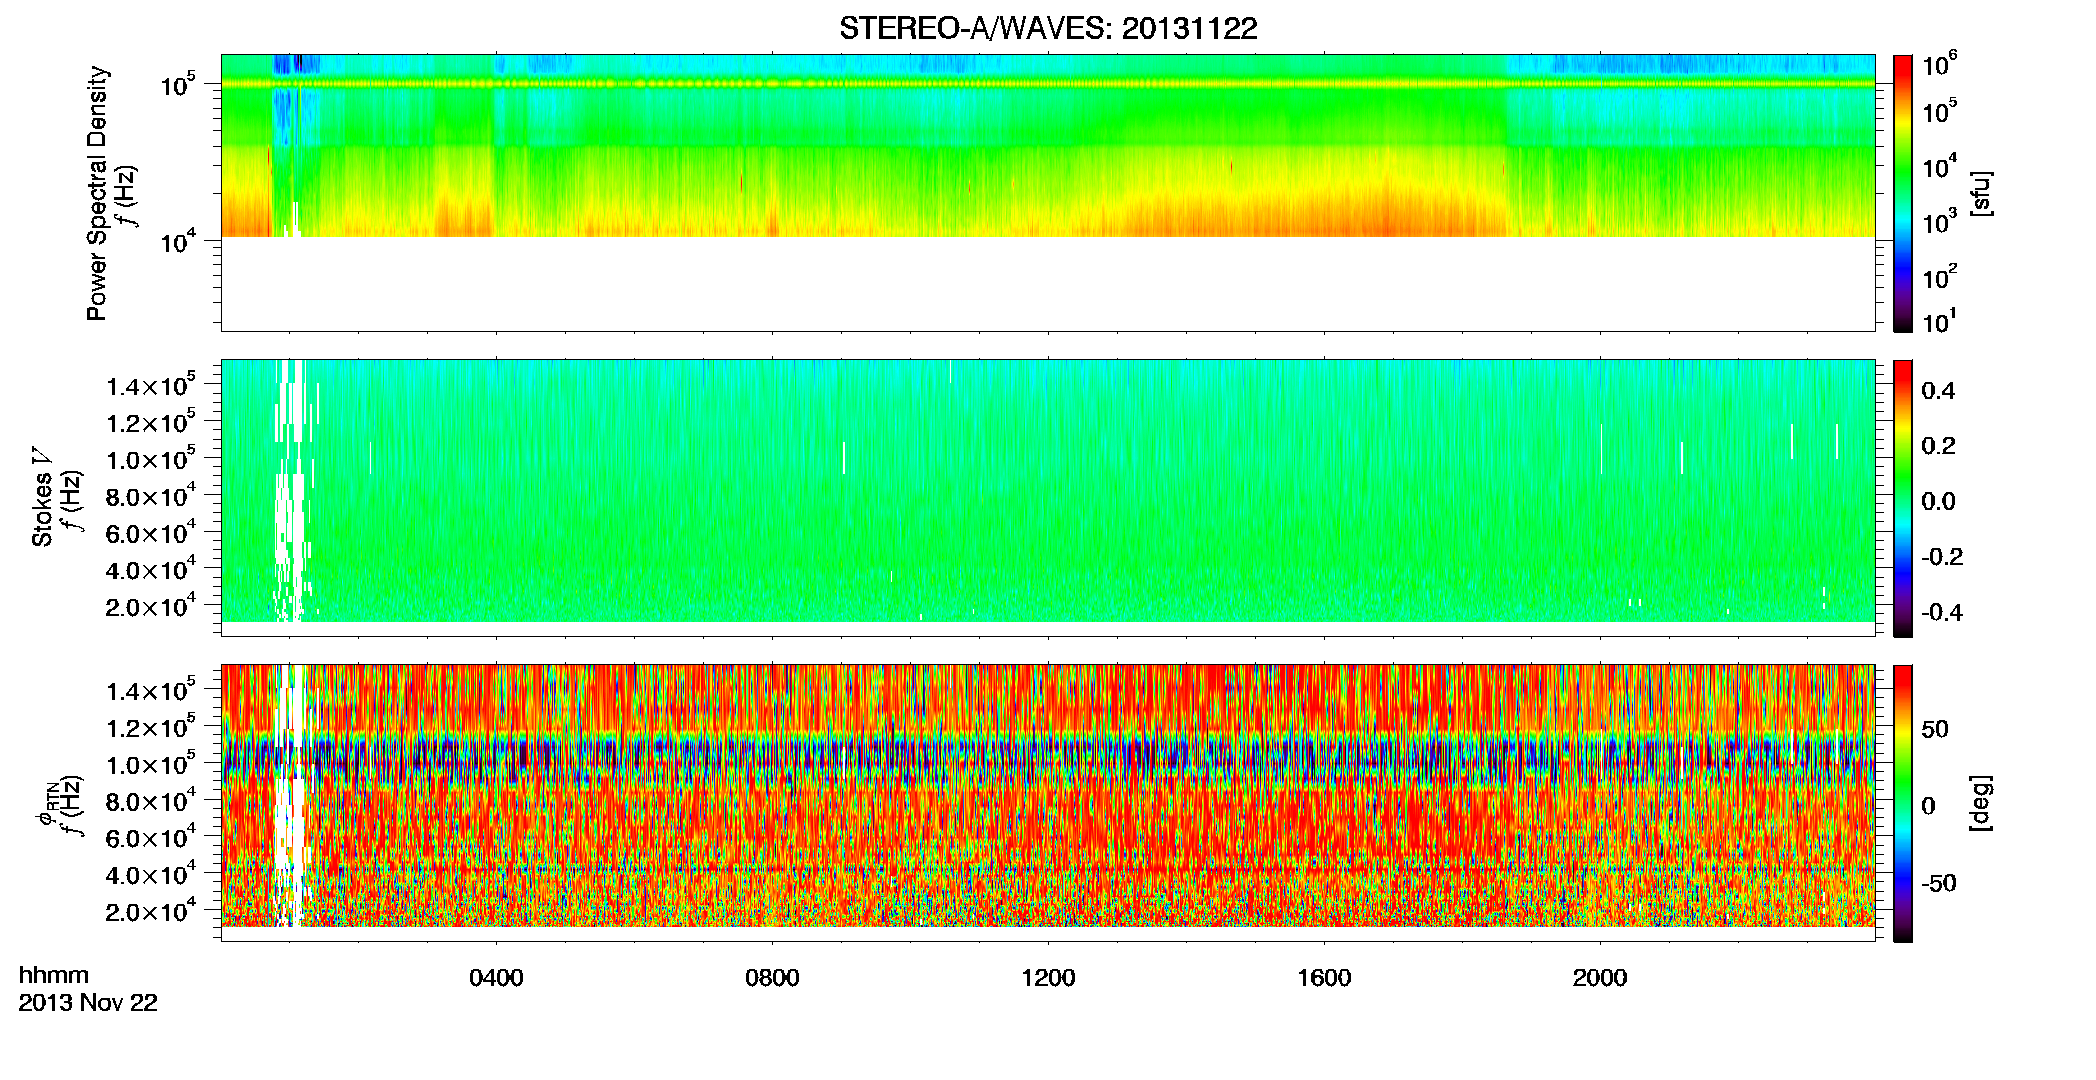The width and height of the screenshot is (2096, 1080).
Task: Click the 2000 time tick label
Action: [1600, 978]
